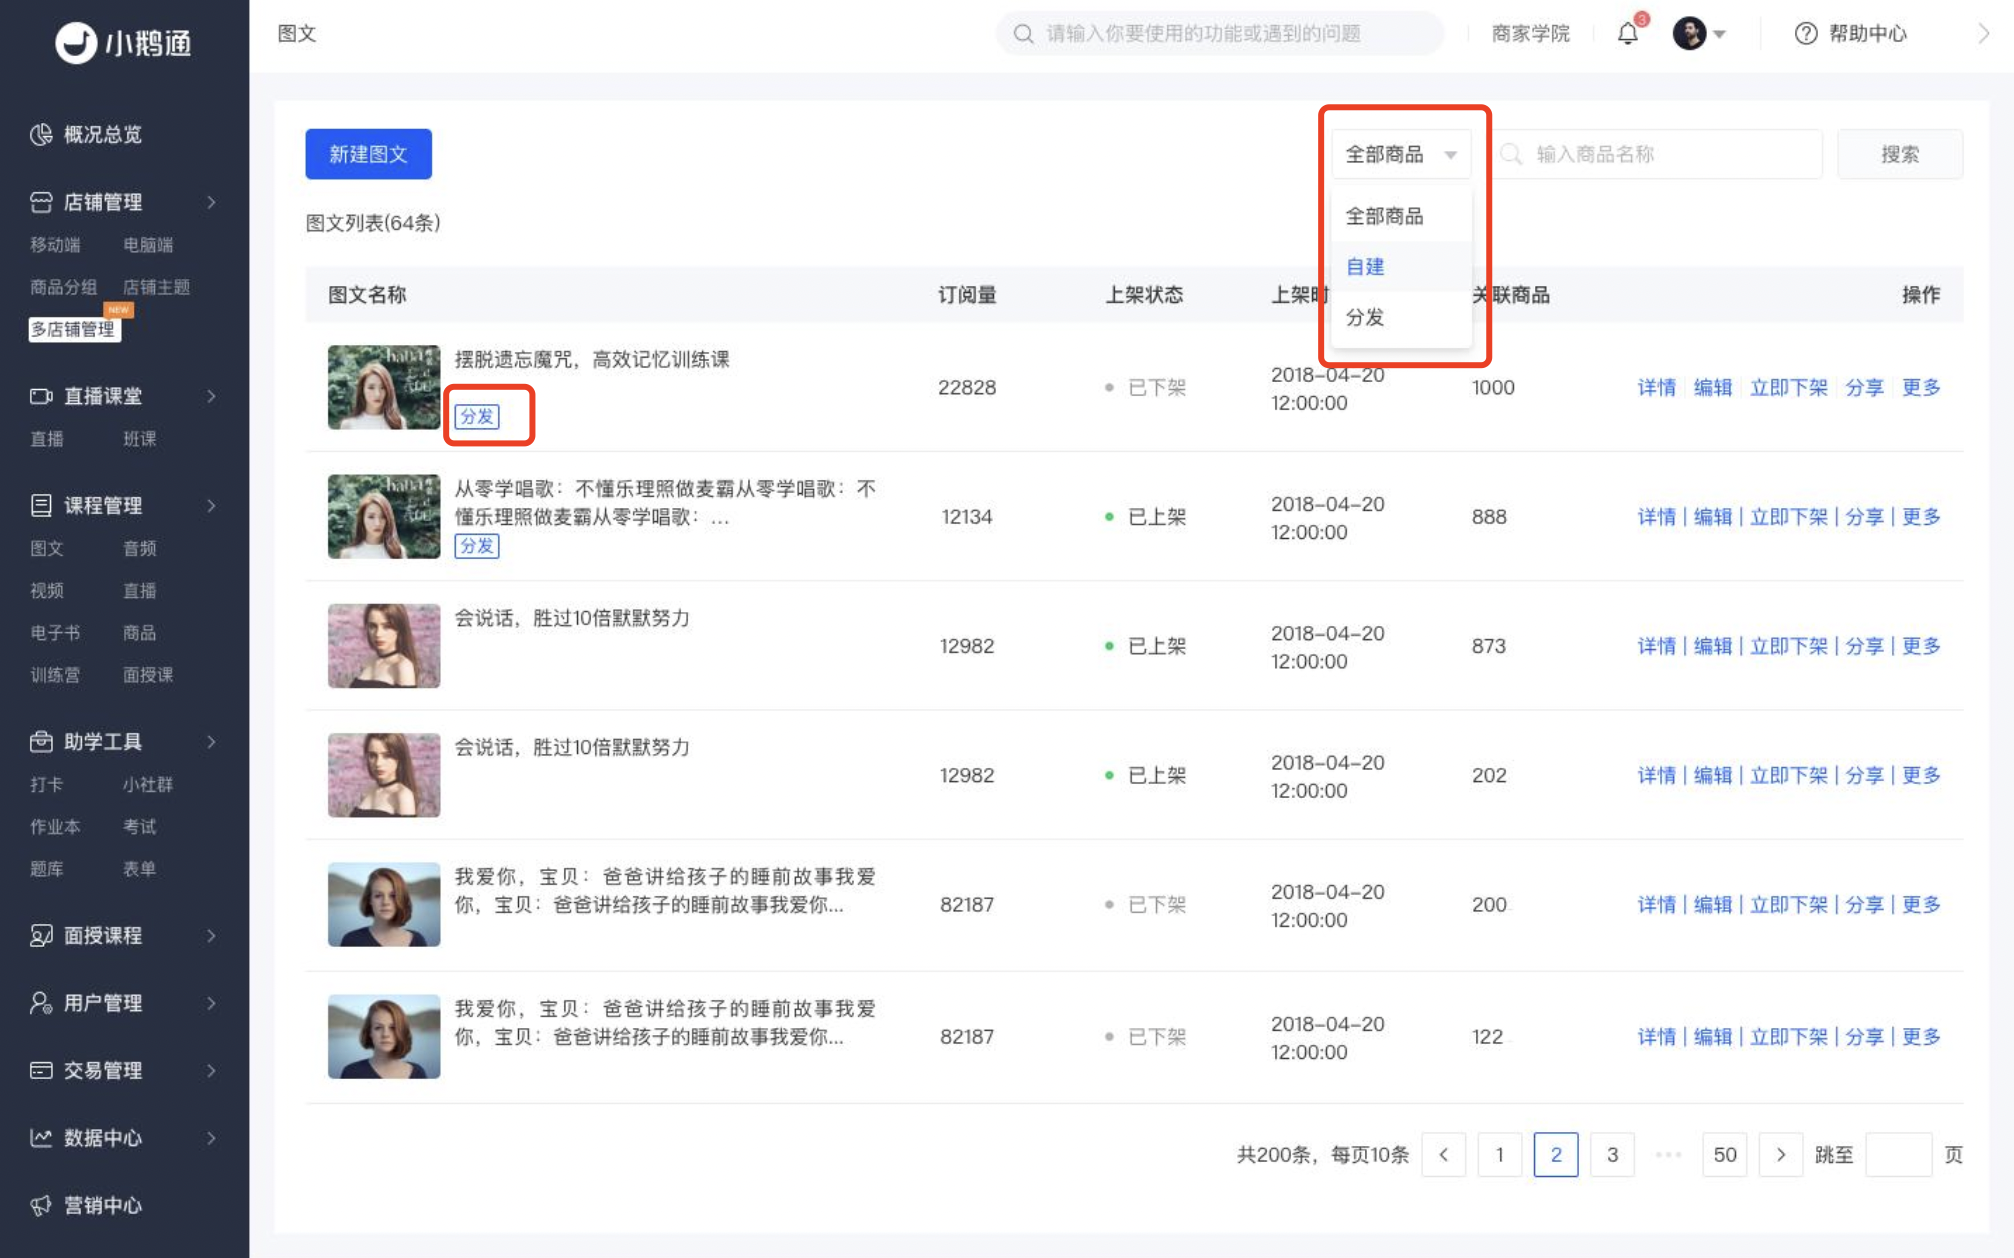Image resolution: width=2014 pixels, height=1258 pixels.
Task: Choose 全部商品 option in dropdown list
Action: click(1401, 216)
